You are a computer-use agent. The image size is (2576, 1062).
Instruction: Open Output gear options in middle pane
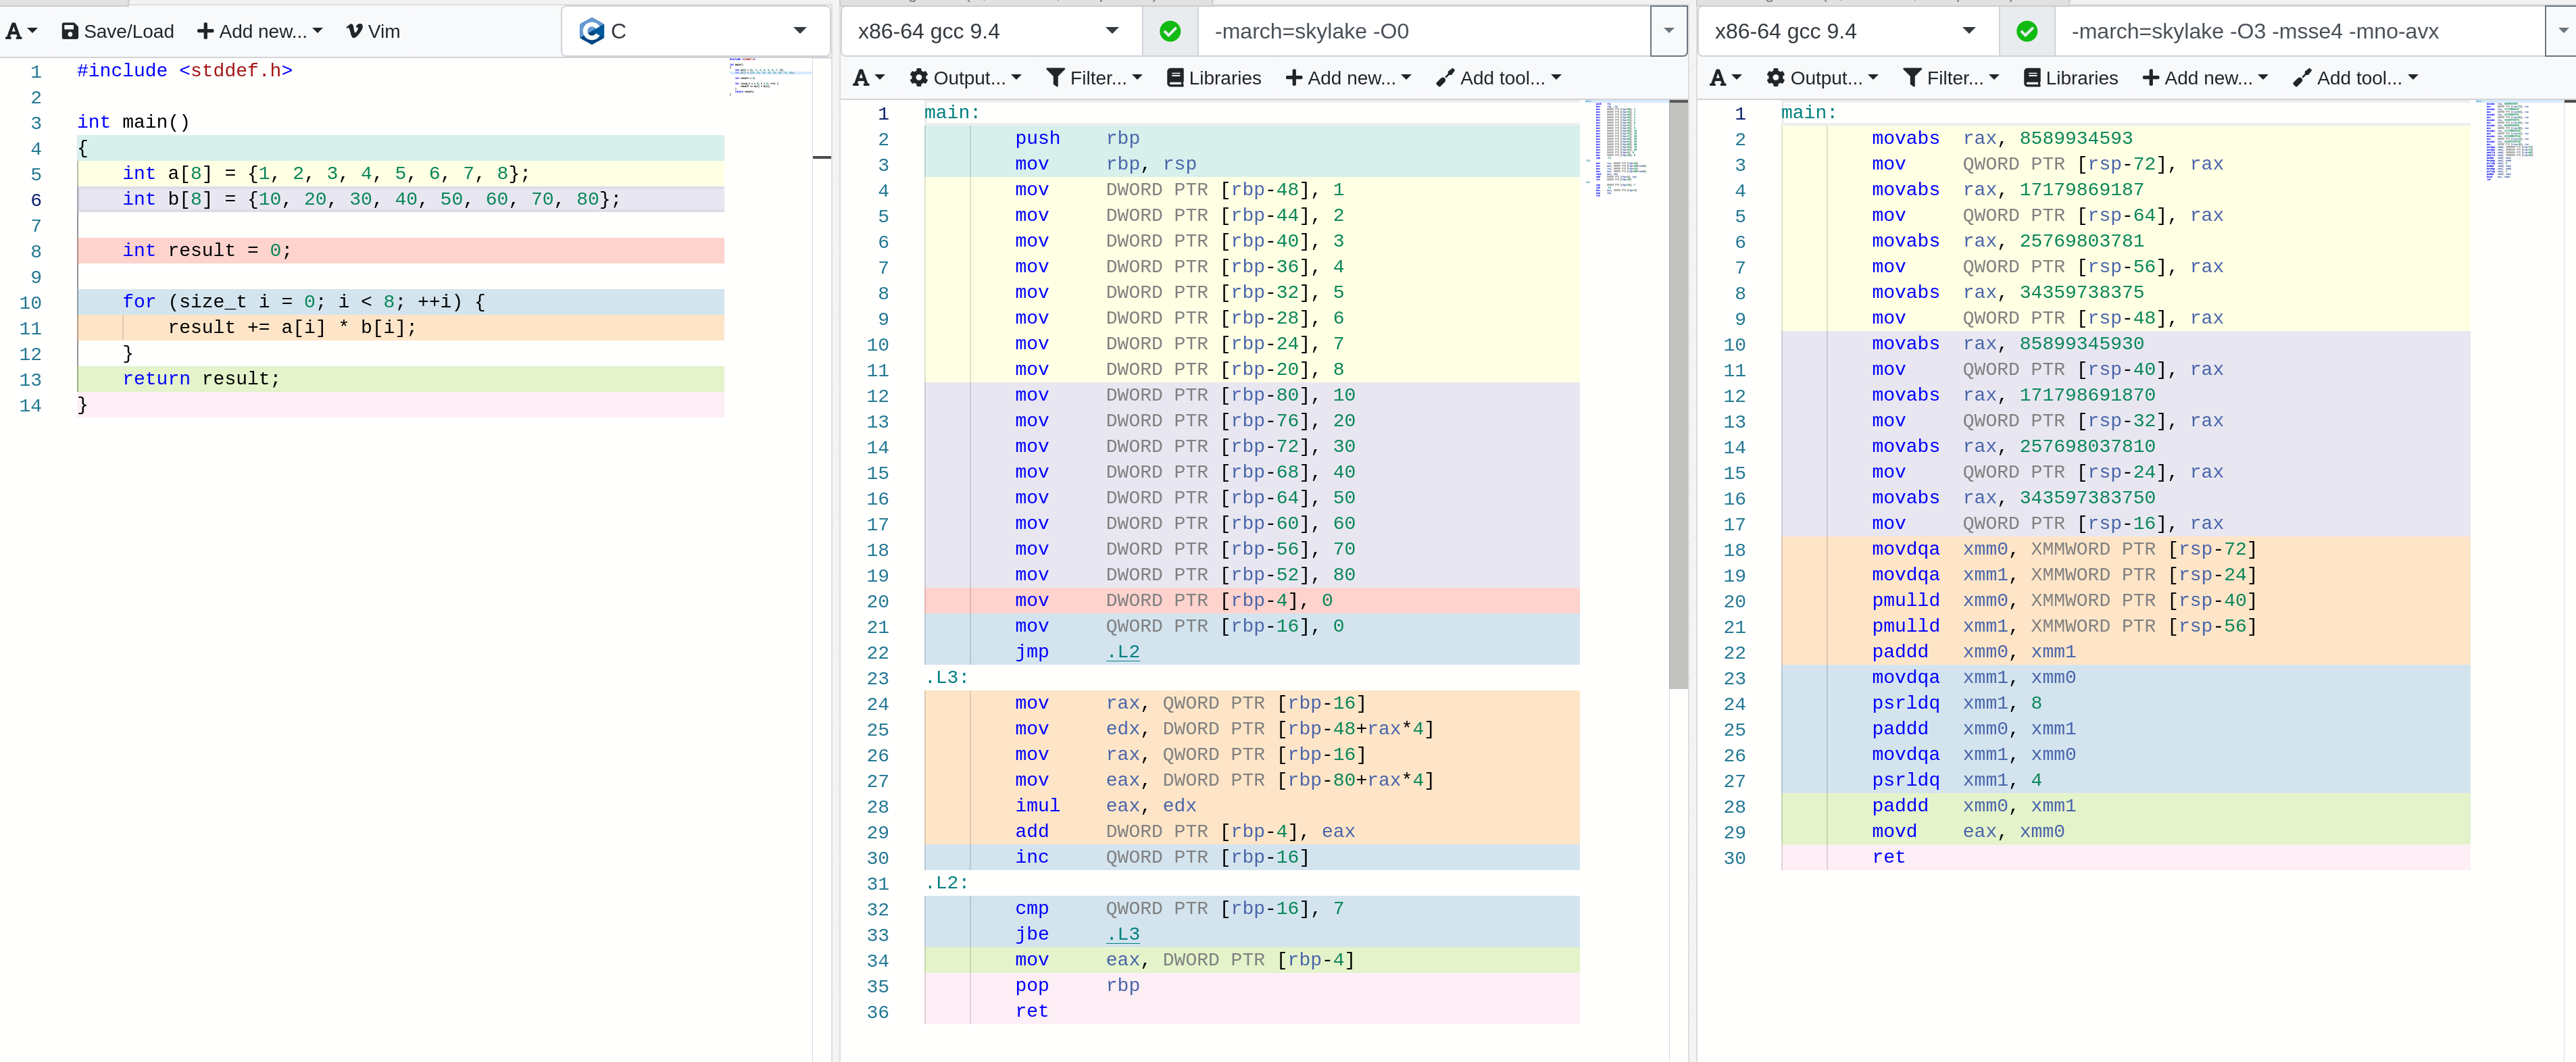964,78
